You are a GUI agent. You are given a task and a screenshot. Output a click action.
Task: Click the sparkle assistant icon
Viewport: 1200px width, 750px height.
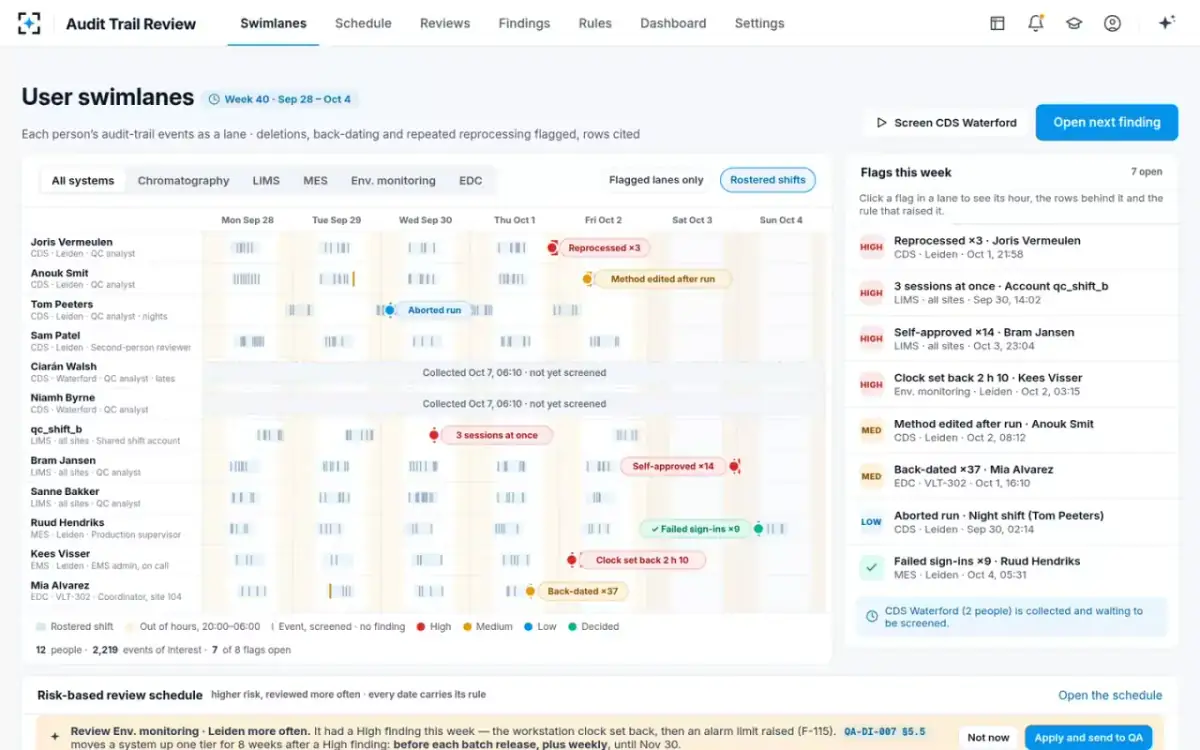[x=1166, y=23]
